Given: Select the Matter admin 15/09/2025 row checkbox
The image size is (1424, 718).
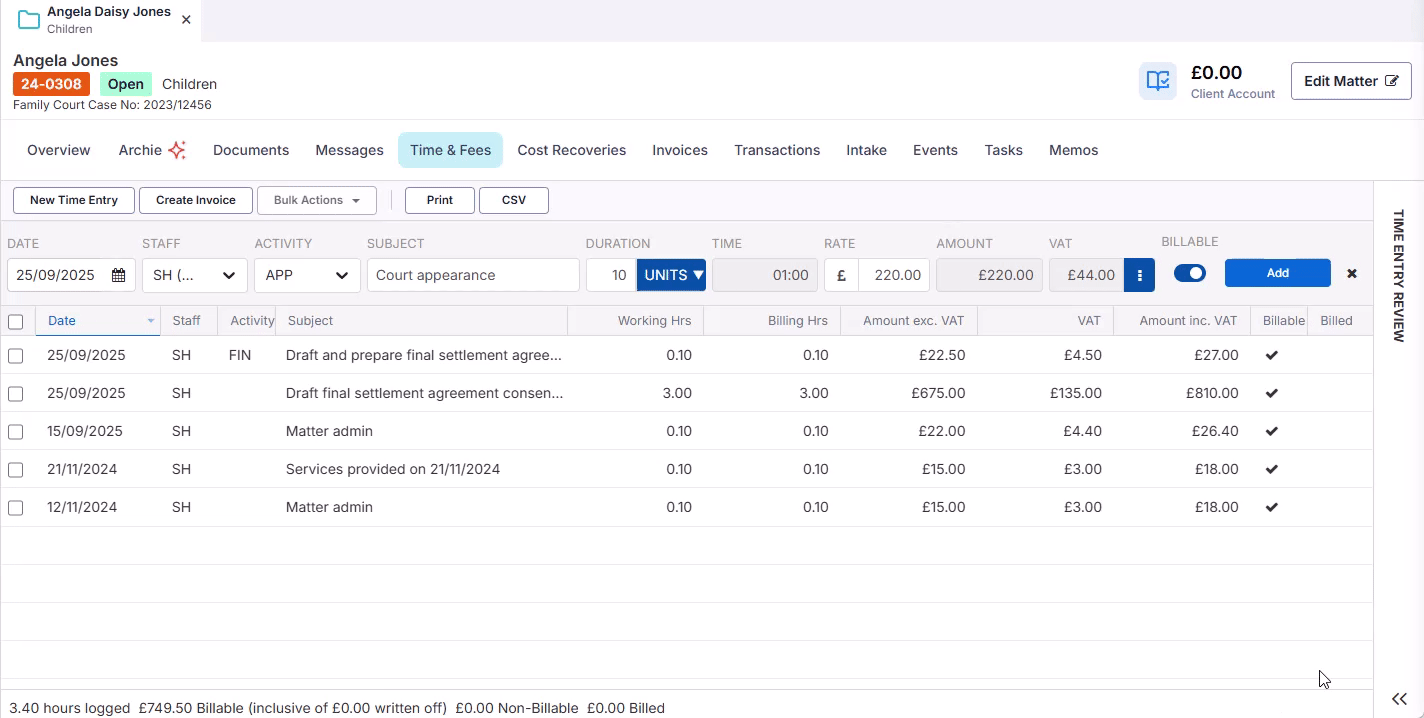Looking at the screenshot, I should [16, 432].
